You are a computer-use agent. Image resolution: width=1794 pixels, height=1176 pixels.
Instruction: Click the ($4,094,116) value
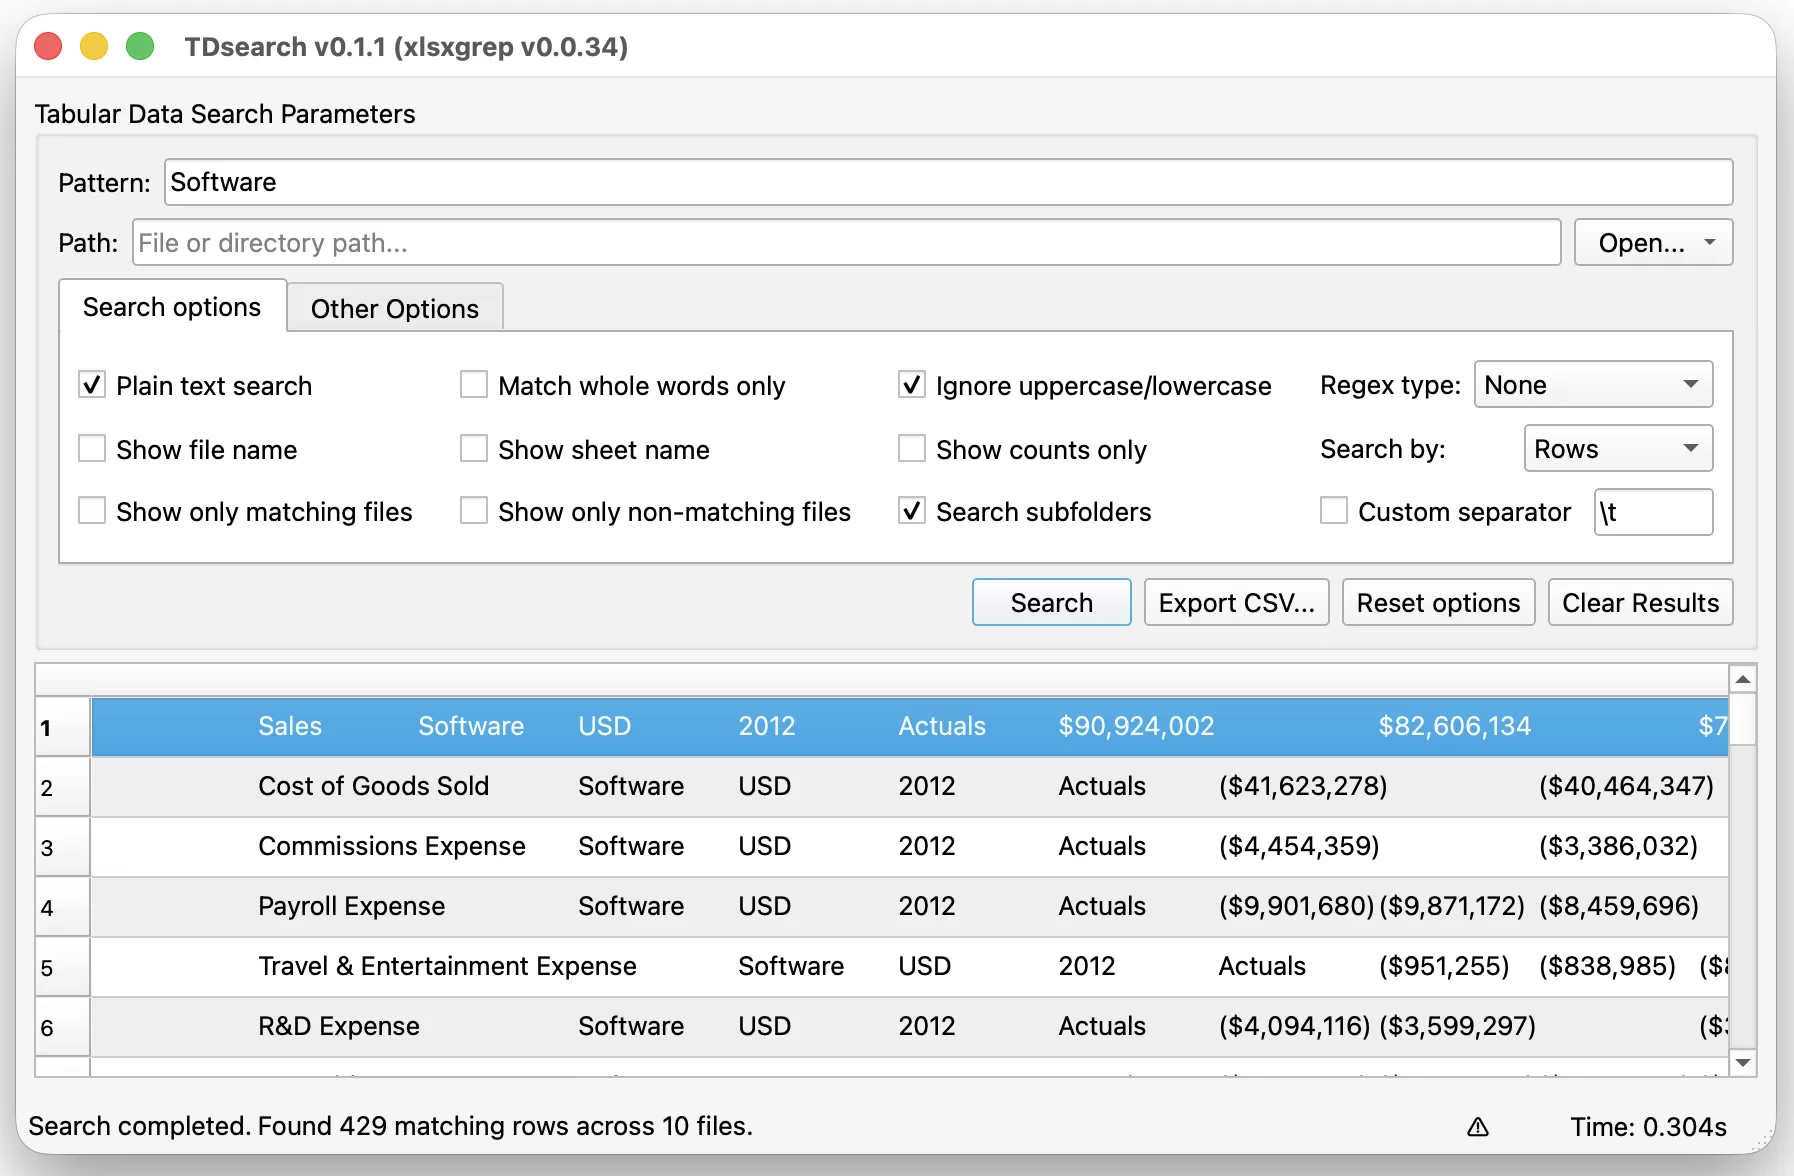tap(1294, 1026)
